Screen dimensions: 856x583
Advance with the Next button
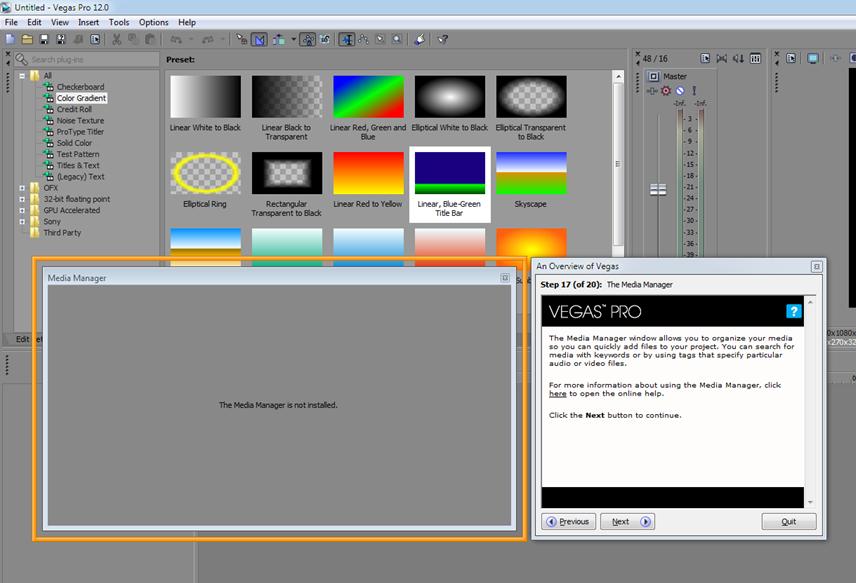pyautogui.click(x=627, y=521)
